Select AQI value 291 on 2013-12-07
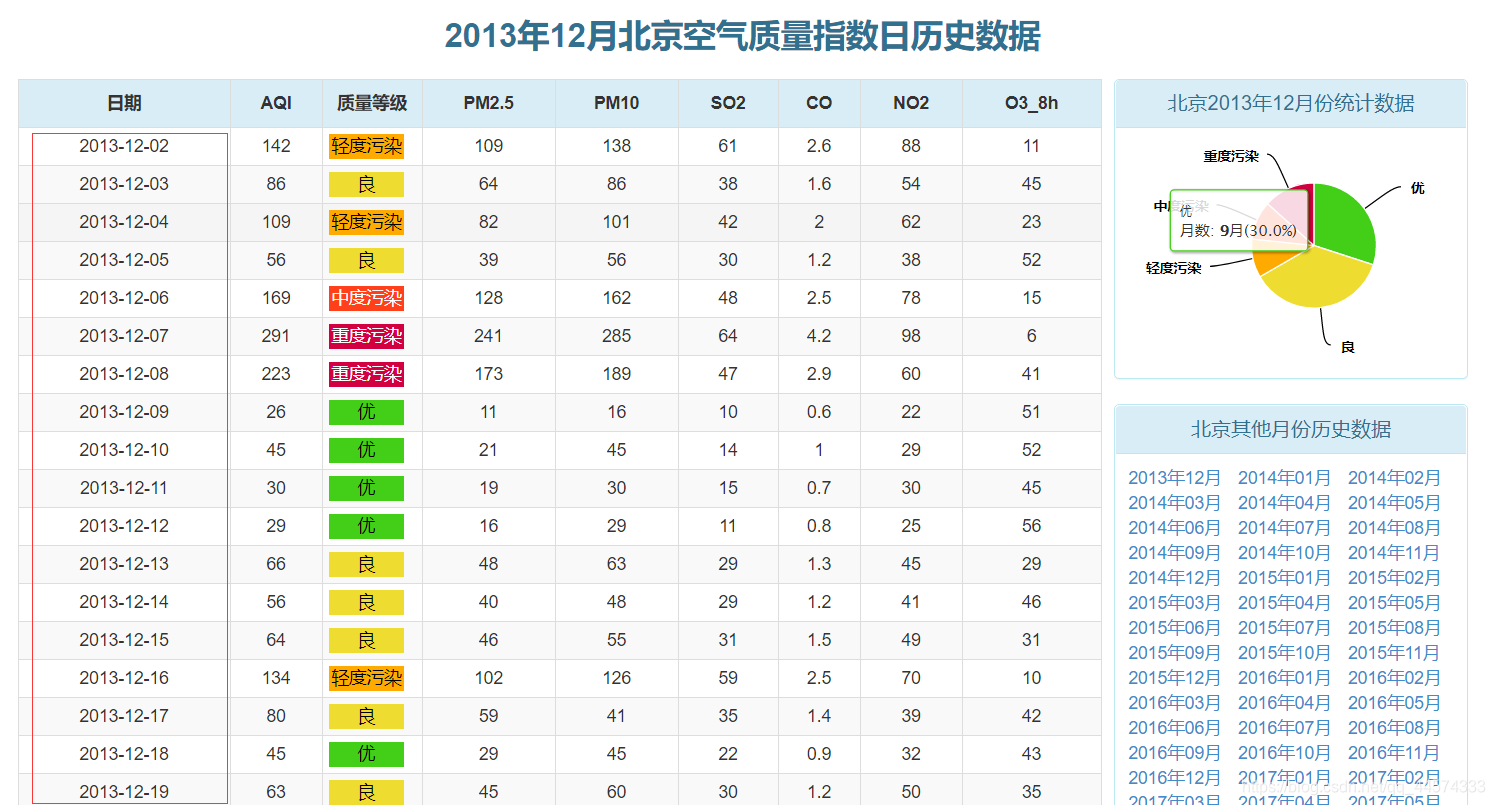Screen dimensions: 1495x805 click(x=276, y=336)
